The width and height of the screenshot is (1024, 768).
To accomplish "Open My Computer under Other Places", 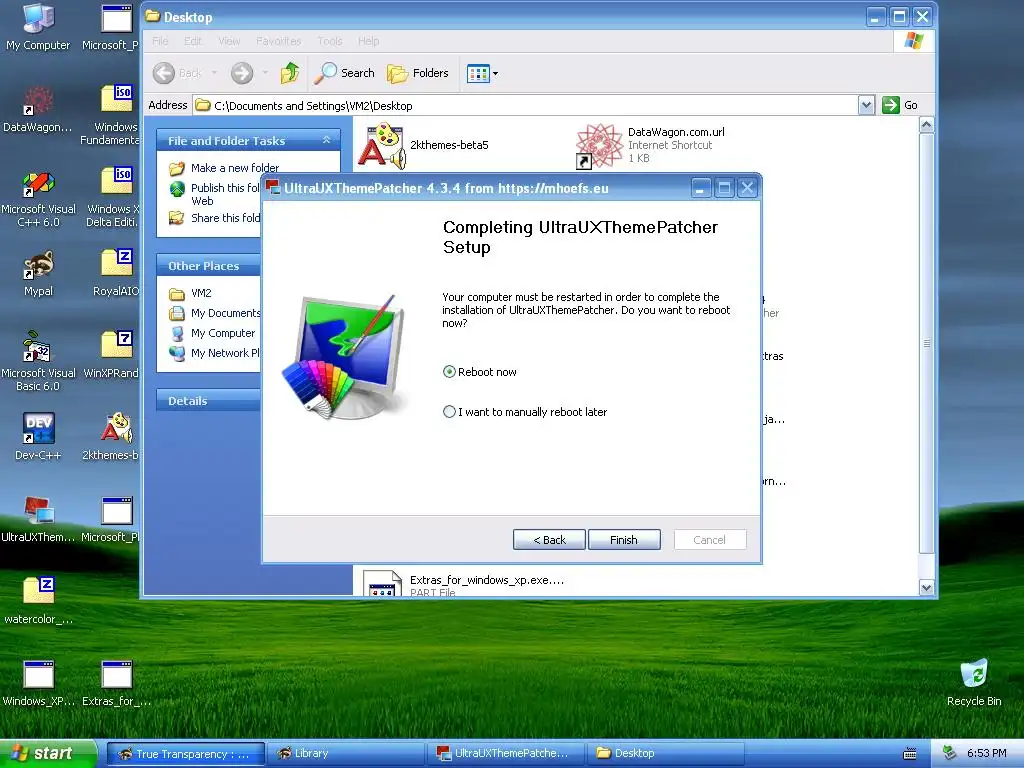I will [212, 333].
